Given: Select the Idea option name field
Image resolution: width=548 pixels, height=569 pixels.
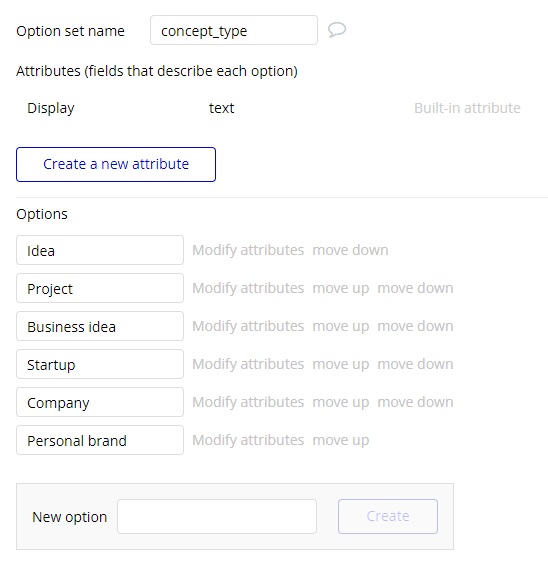Looking at the screenshot, I should click(100, 250).
